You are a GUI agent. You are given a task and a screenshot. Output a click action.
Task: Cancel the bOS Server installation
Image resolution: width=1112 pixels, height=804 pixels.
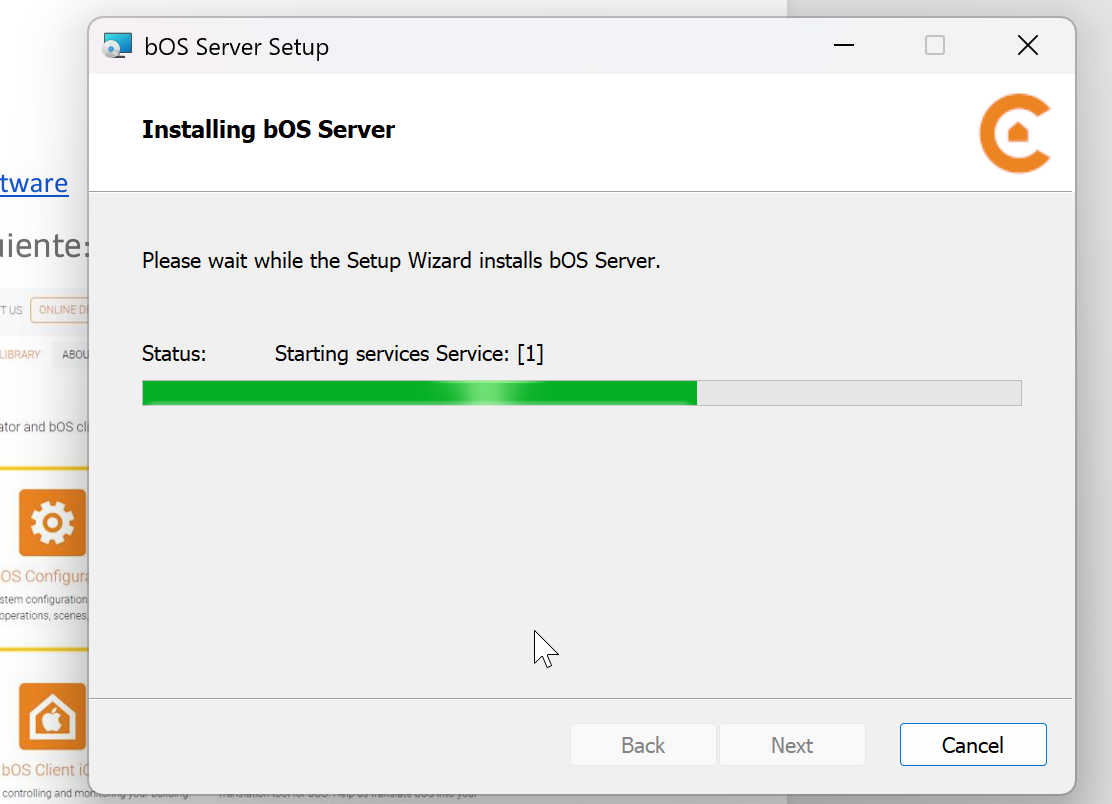972,745
